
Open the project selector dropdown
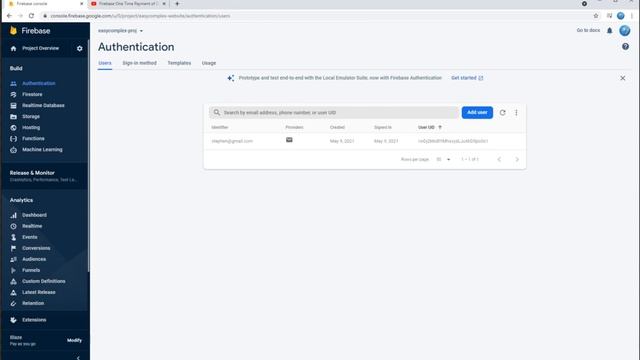[120, 31]
